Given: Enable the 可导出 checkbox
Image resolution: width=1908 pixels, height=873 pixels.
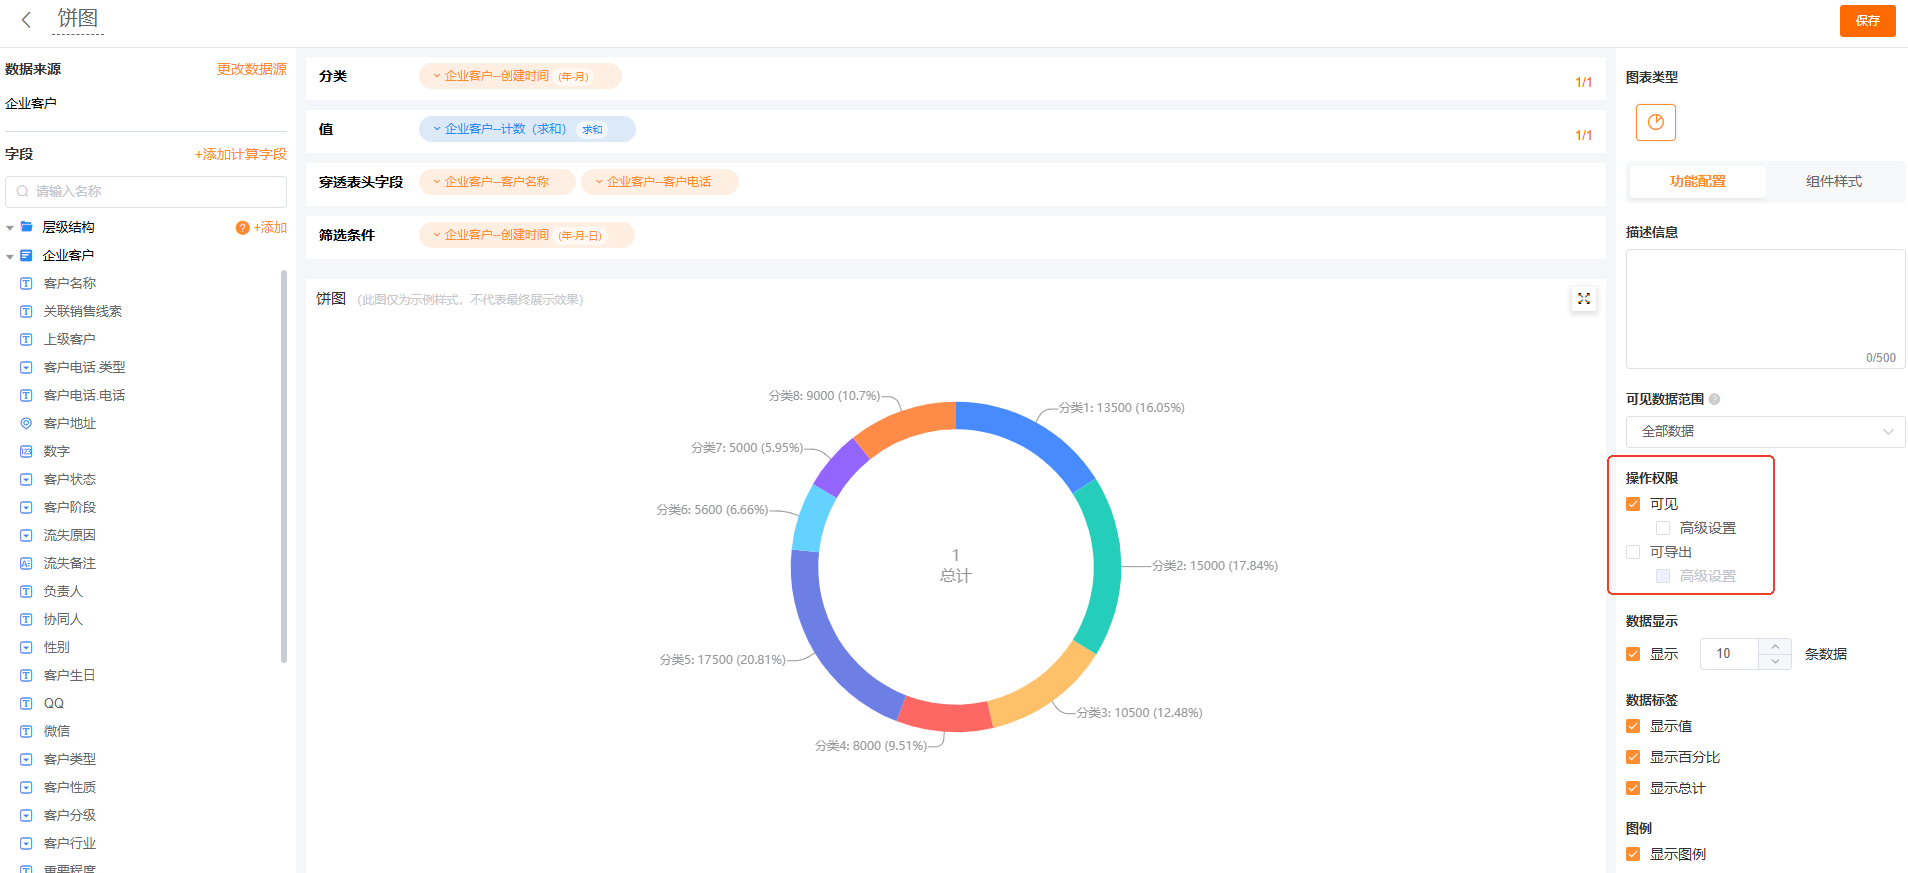Looking at the screenshot, I should 1633,552.
